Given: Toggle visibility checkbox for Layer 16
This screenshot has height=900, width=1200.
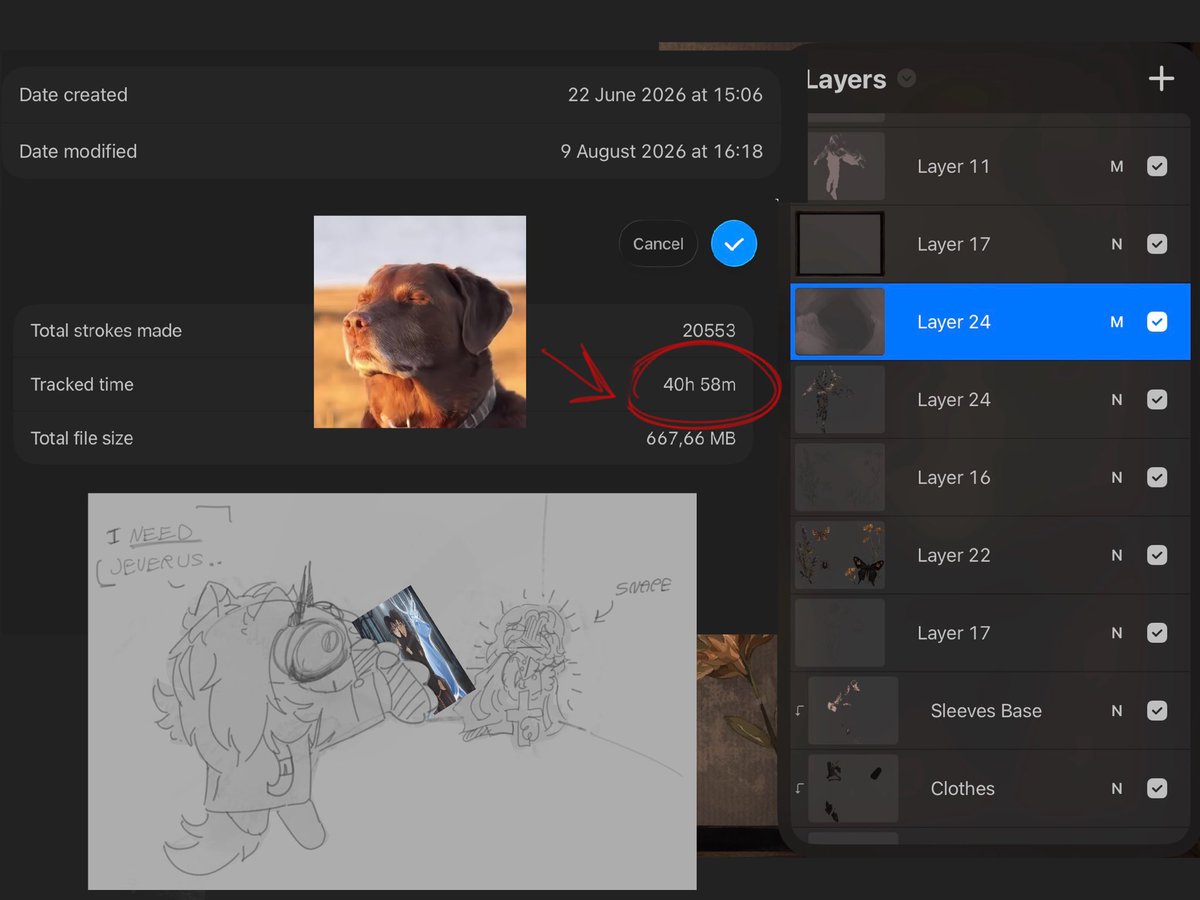Looking at the screenshot, I should pos(1157,477).
